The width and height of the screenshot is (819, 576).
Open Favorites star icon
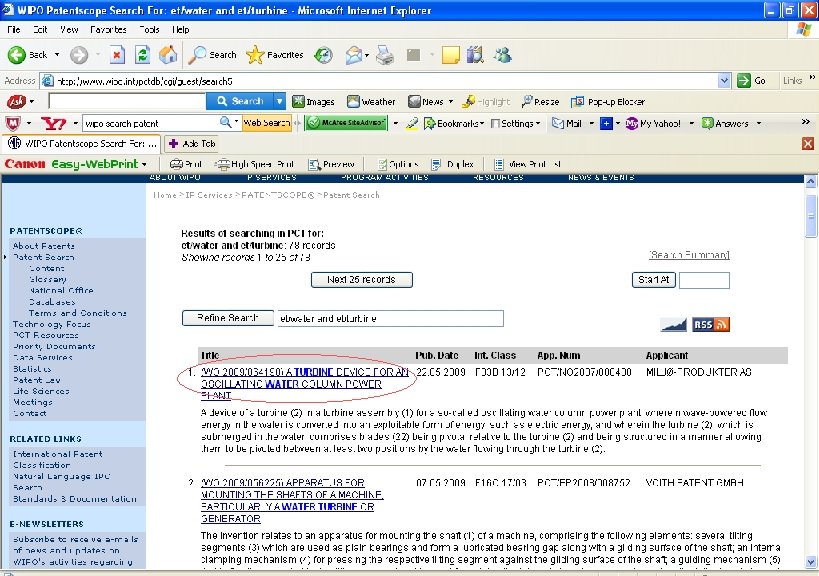pyautogui.click(x=255, y=55)
